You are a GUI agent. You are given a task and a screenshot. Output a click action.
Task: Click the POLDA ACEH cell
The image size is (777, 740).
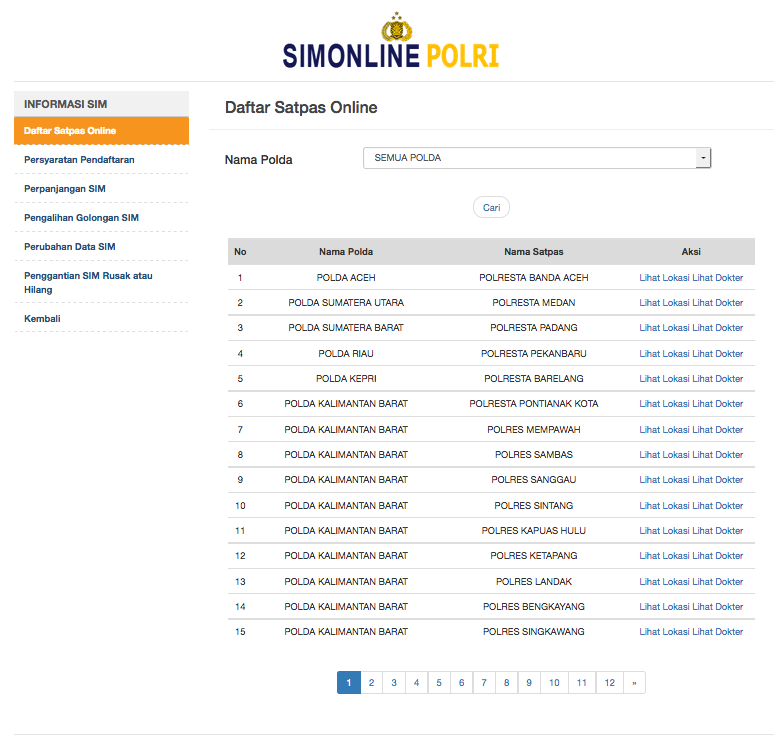point(346,278)
